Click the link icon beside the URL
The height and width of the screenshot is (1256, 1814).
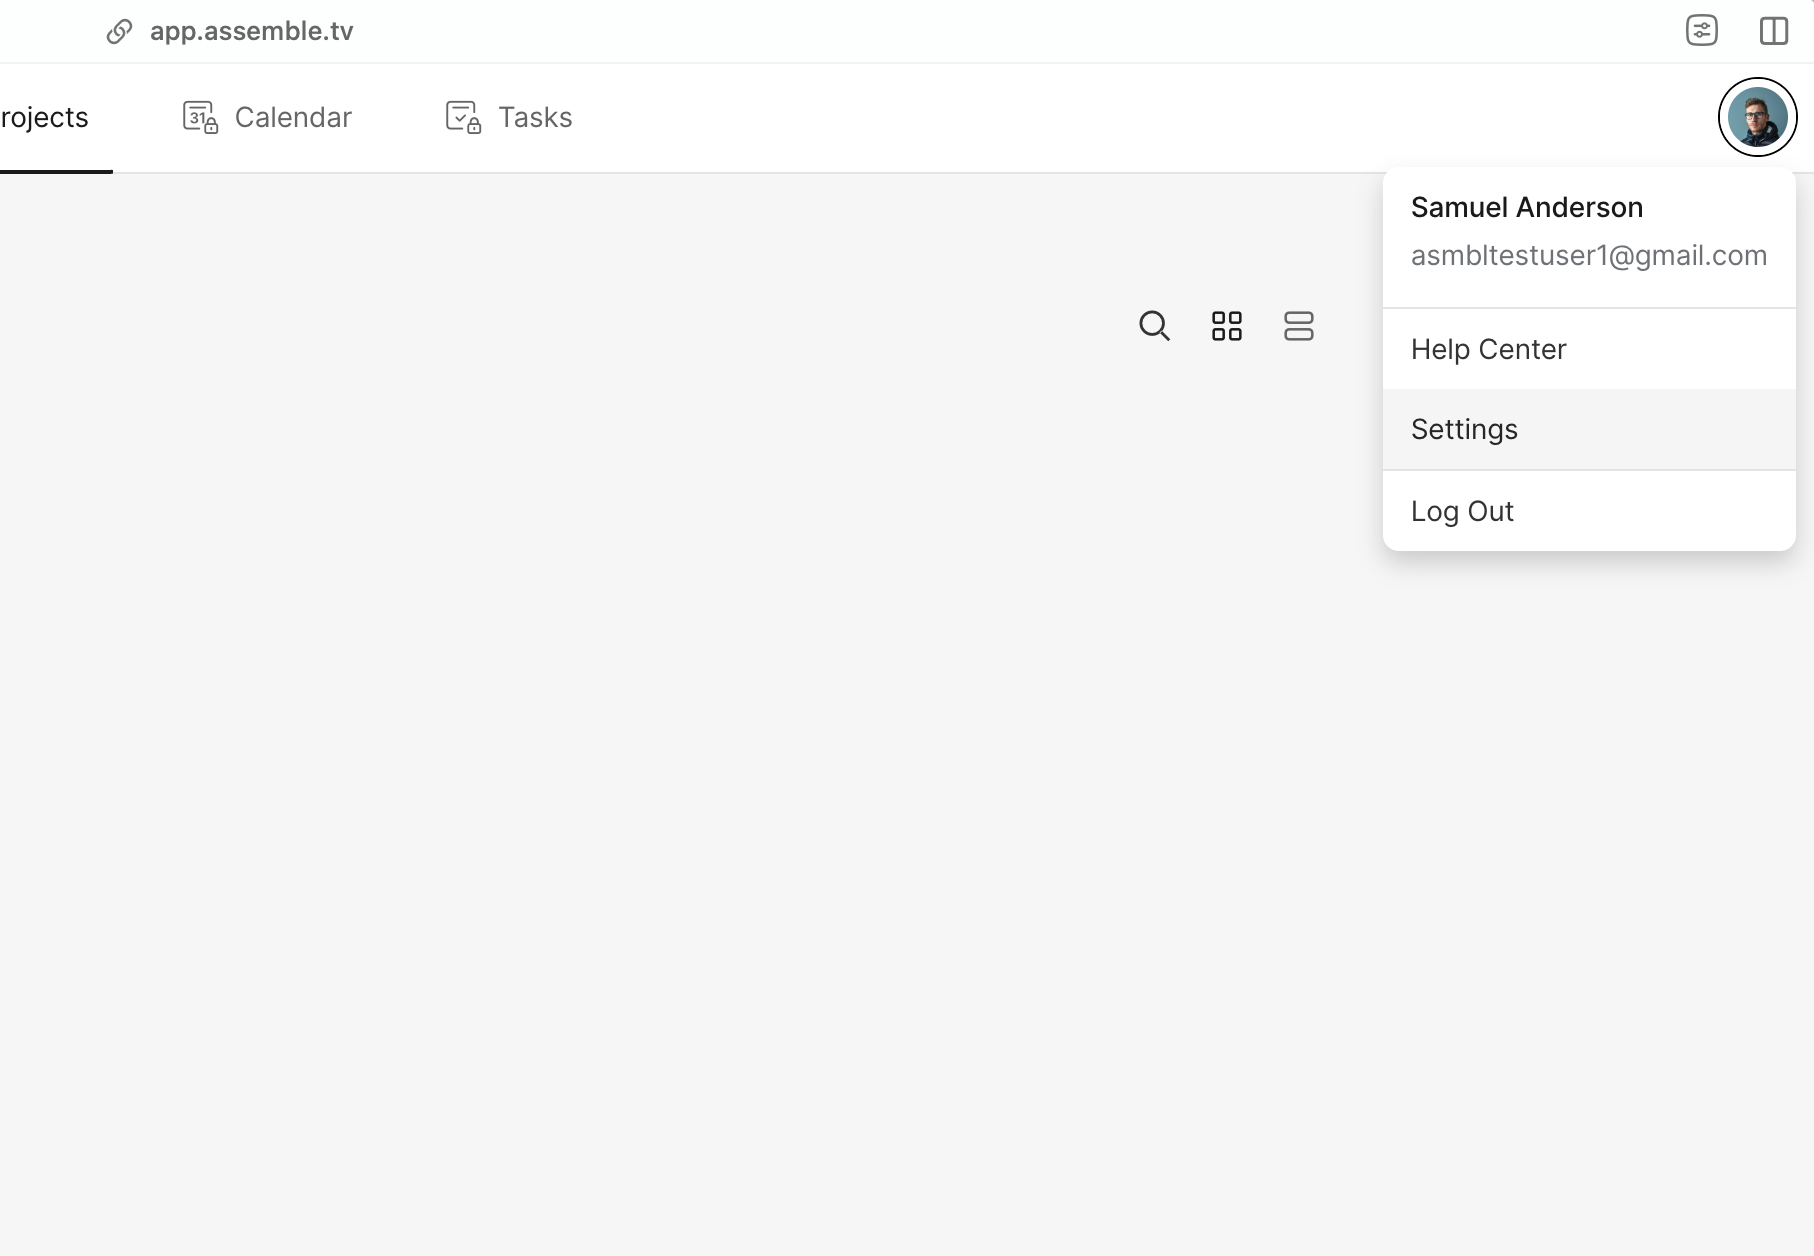click(x=119, y=32)
